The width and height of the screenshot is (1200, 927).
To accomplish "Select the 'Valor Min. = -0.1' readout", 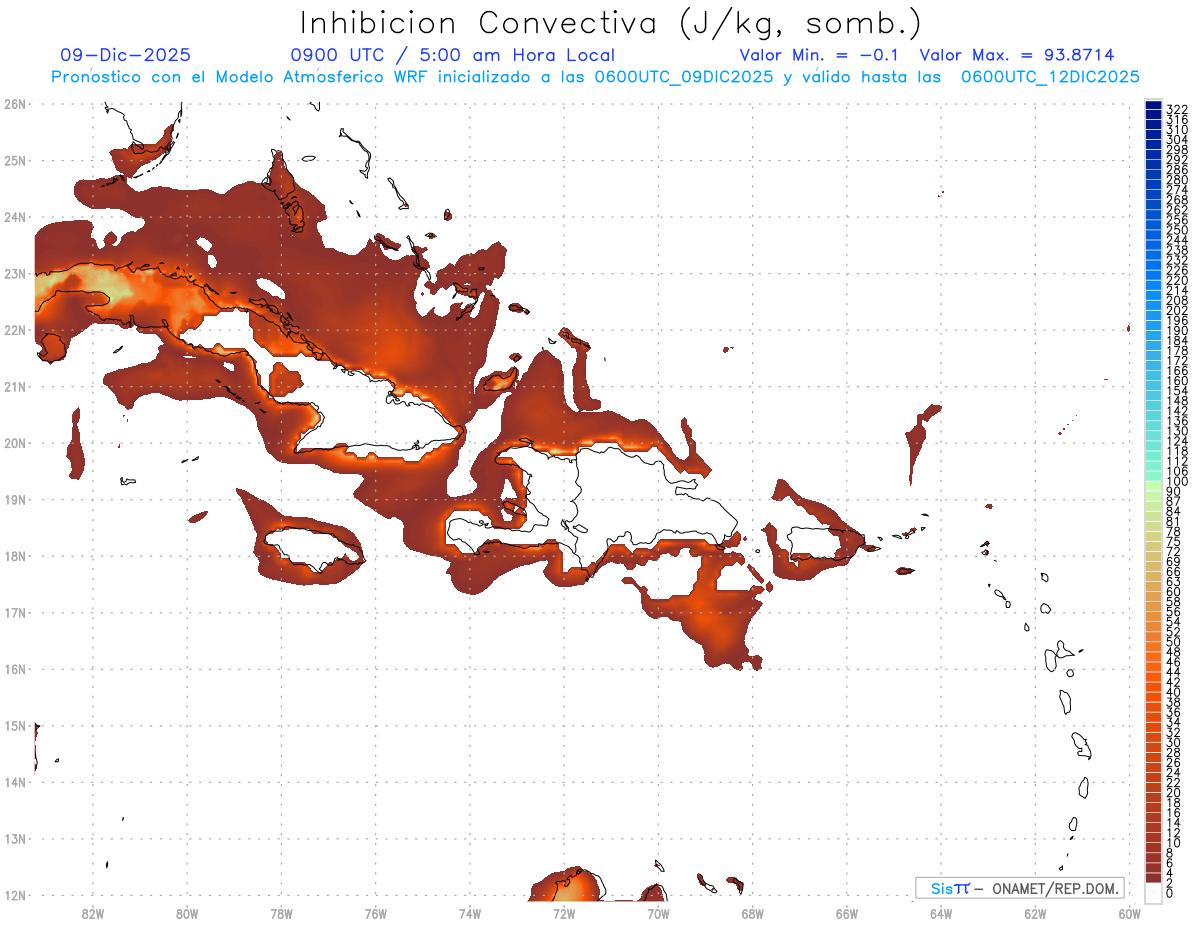I will (820, 55).
